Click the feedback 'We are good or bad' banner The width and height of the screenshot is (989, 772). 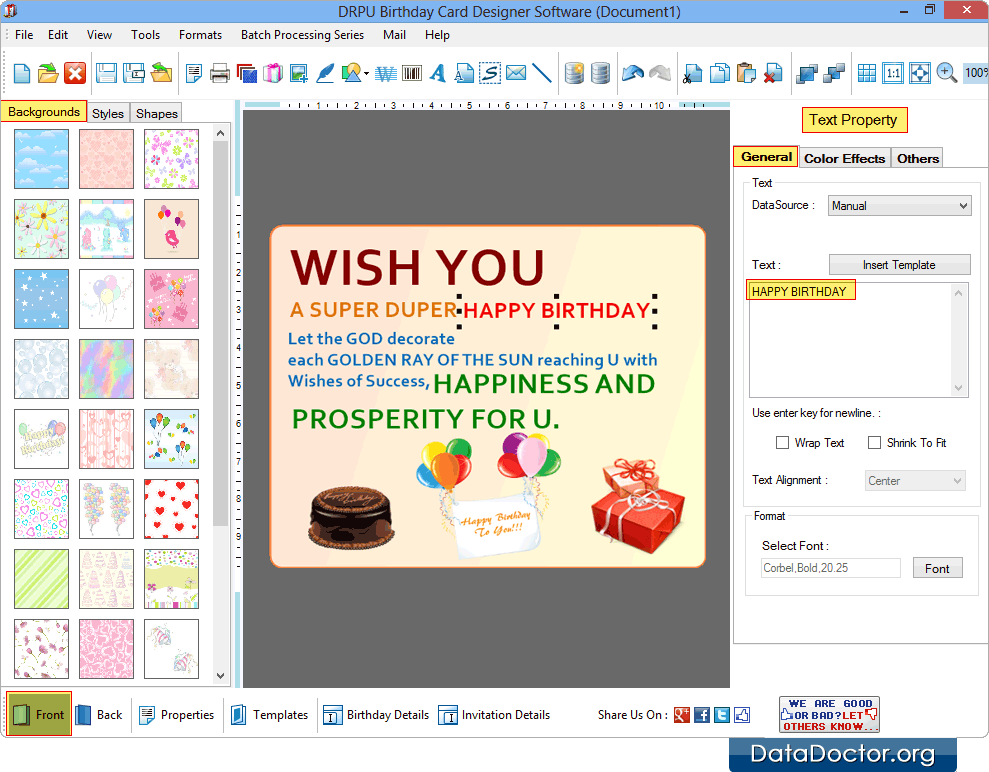[829, 715]
